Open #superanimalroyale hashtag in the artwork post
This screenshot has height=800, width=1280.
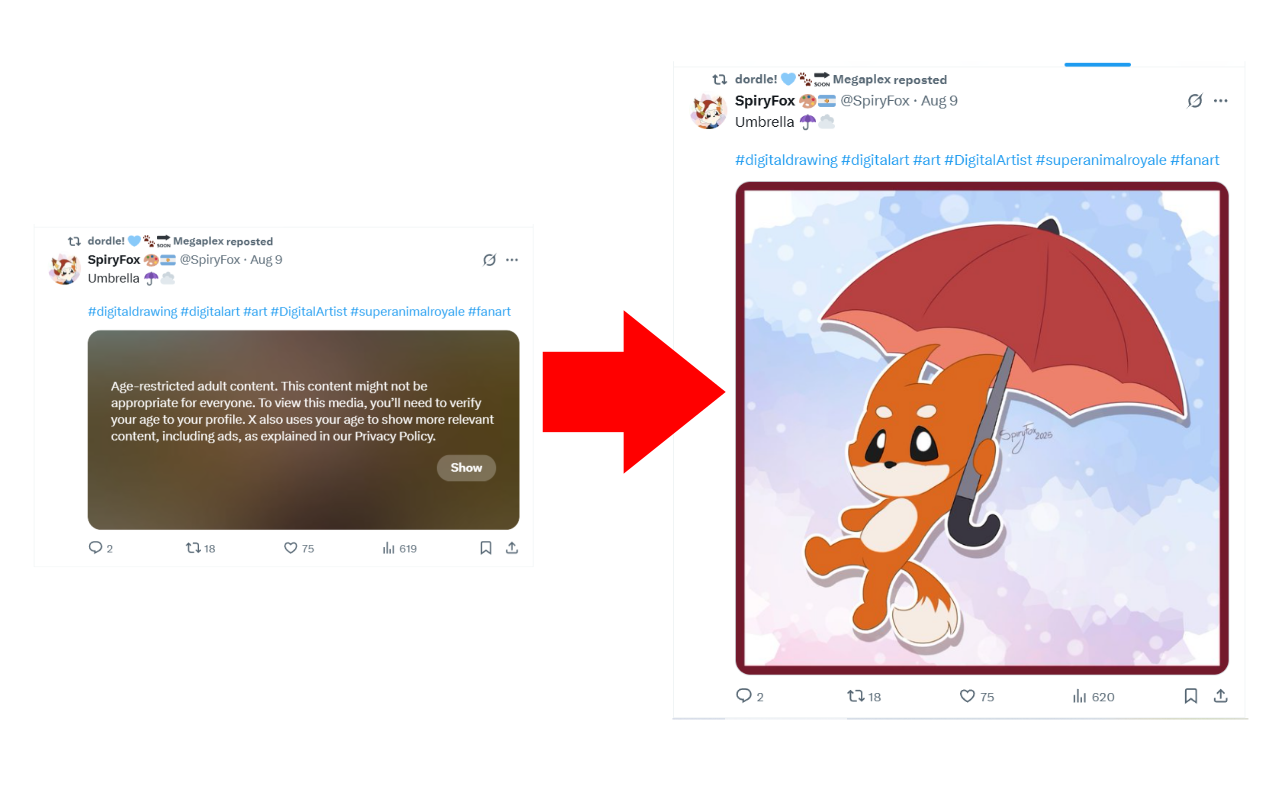[1101, 160]
